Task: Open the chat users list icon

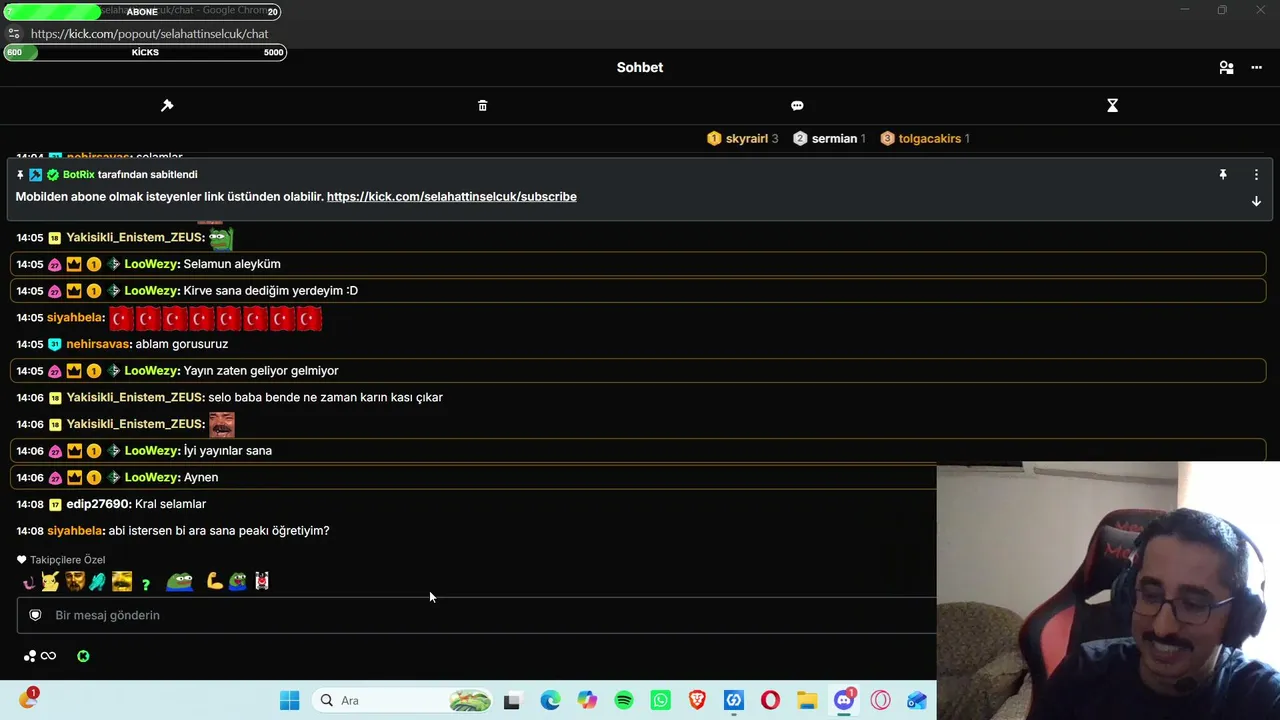Action: click(1226, 68)
